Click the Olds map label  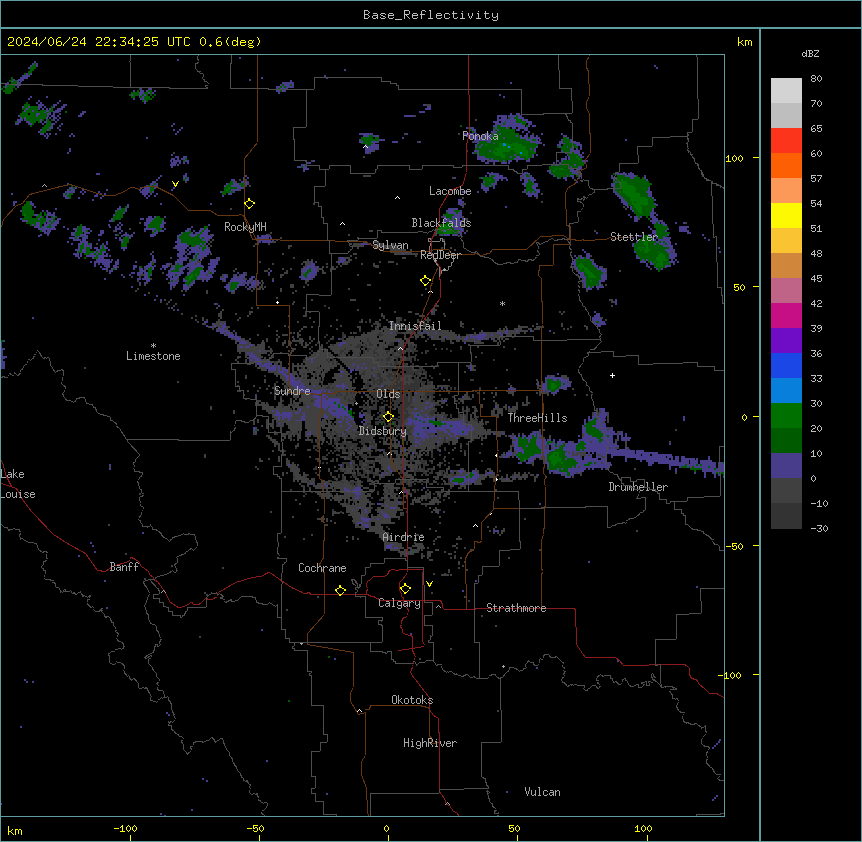(x=388, y=394)
